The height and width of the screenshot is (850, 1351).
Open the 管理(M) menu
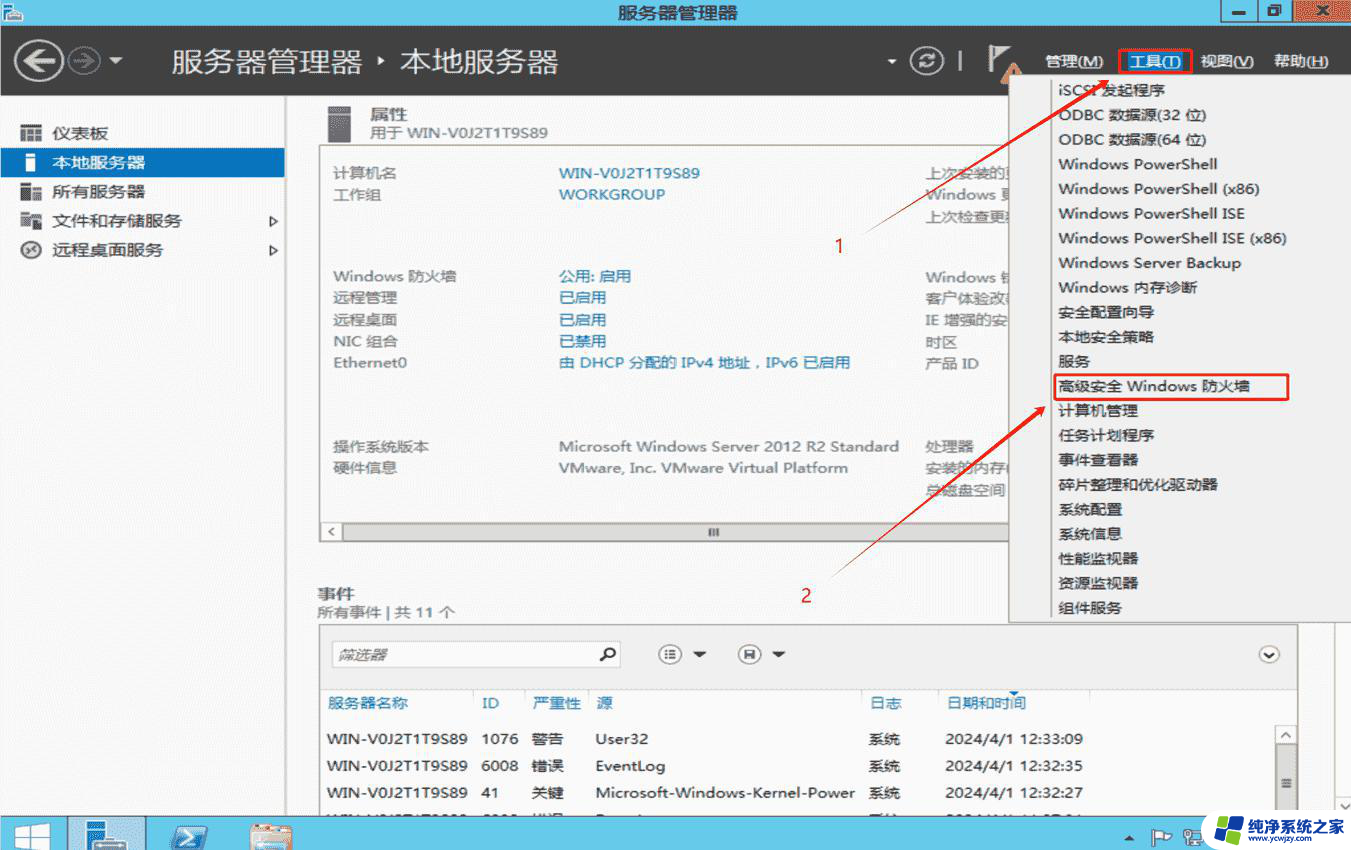1074,62
